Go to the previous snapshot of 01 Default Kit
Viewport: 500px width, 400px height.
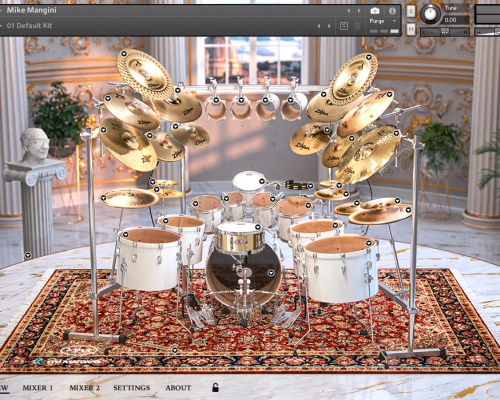pyautogui.click(x=319, y=26)
